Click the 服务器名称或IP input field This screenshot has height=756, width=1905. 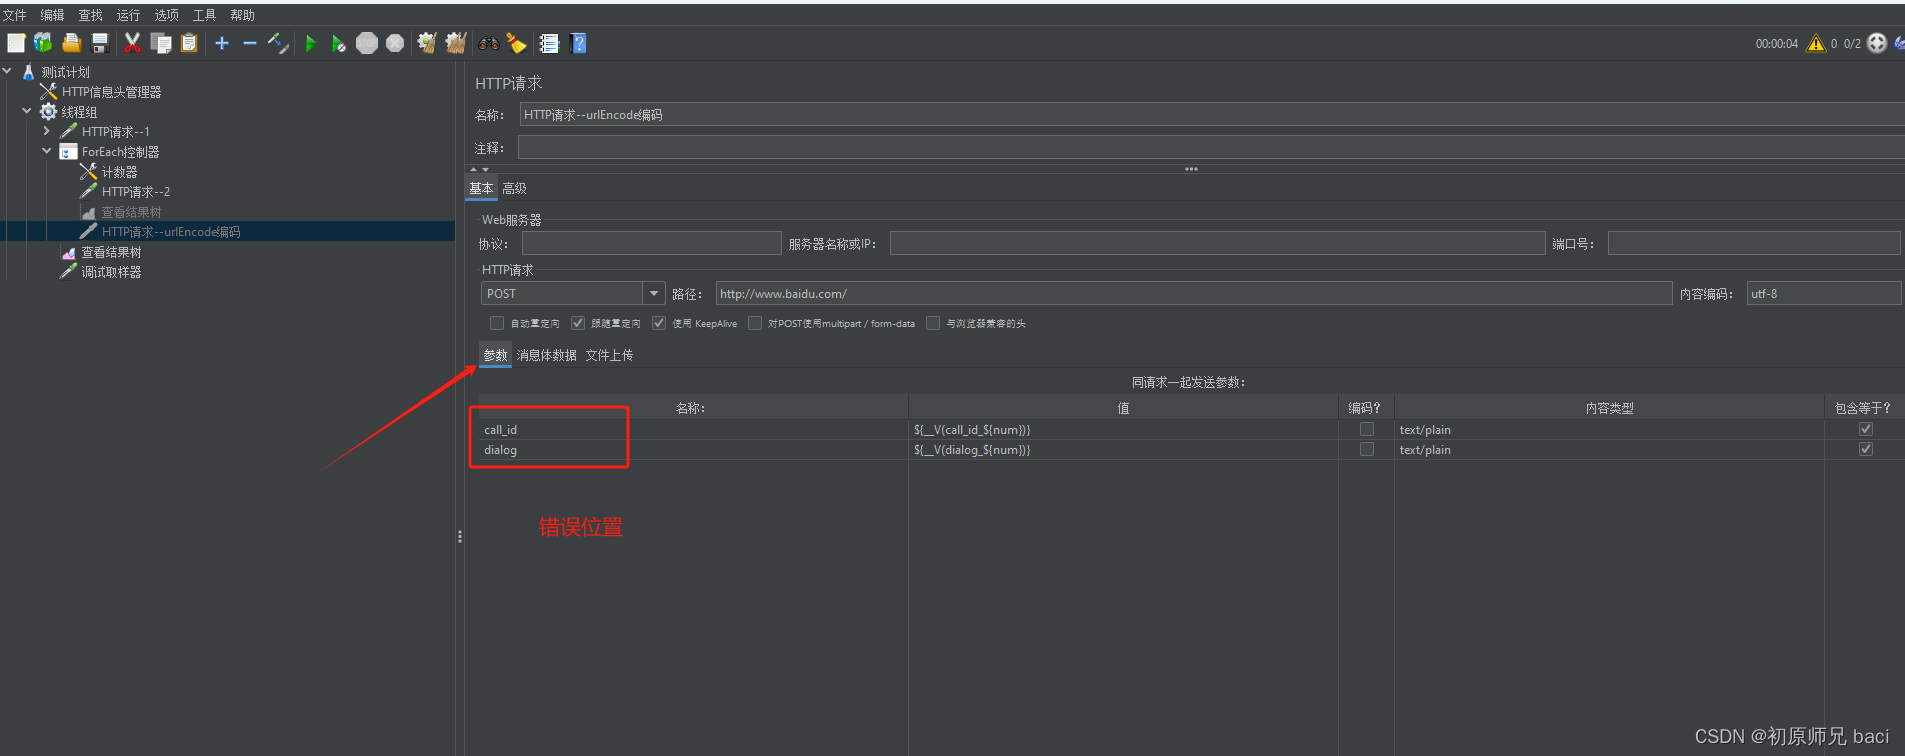1217,243
